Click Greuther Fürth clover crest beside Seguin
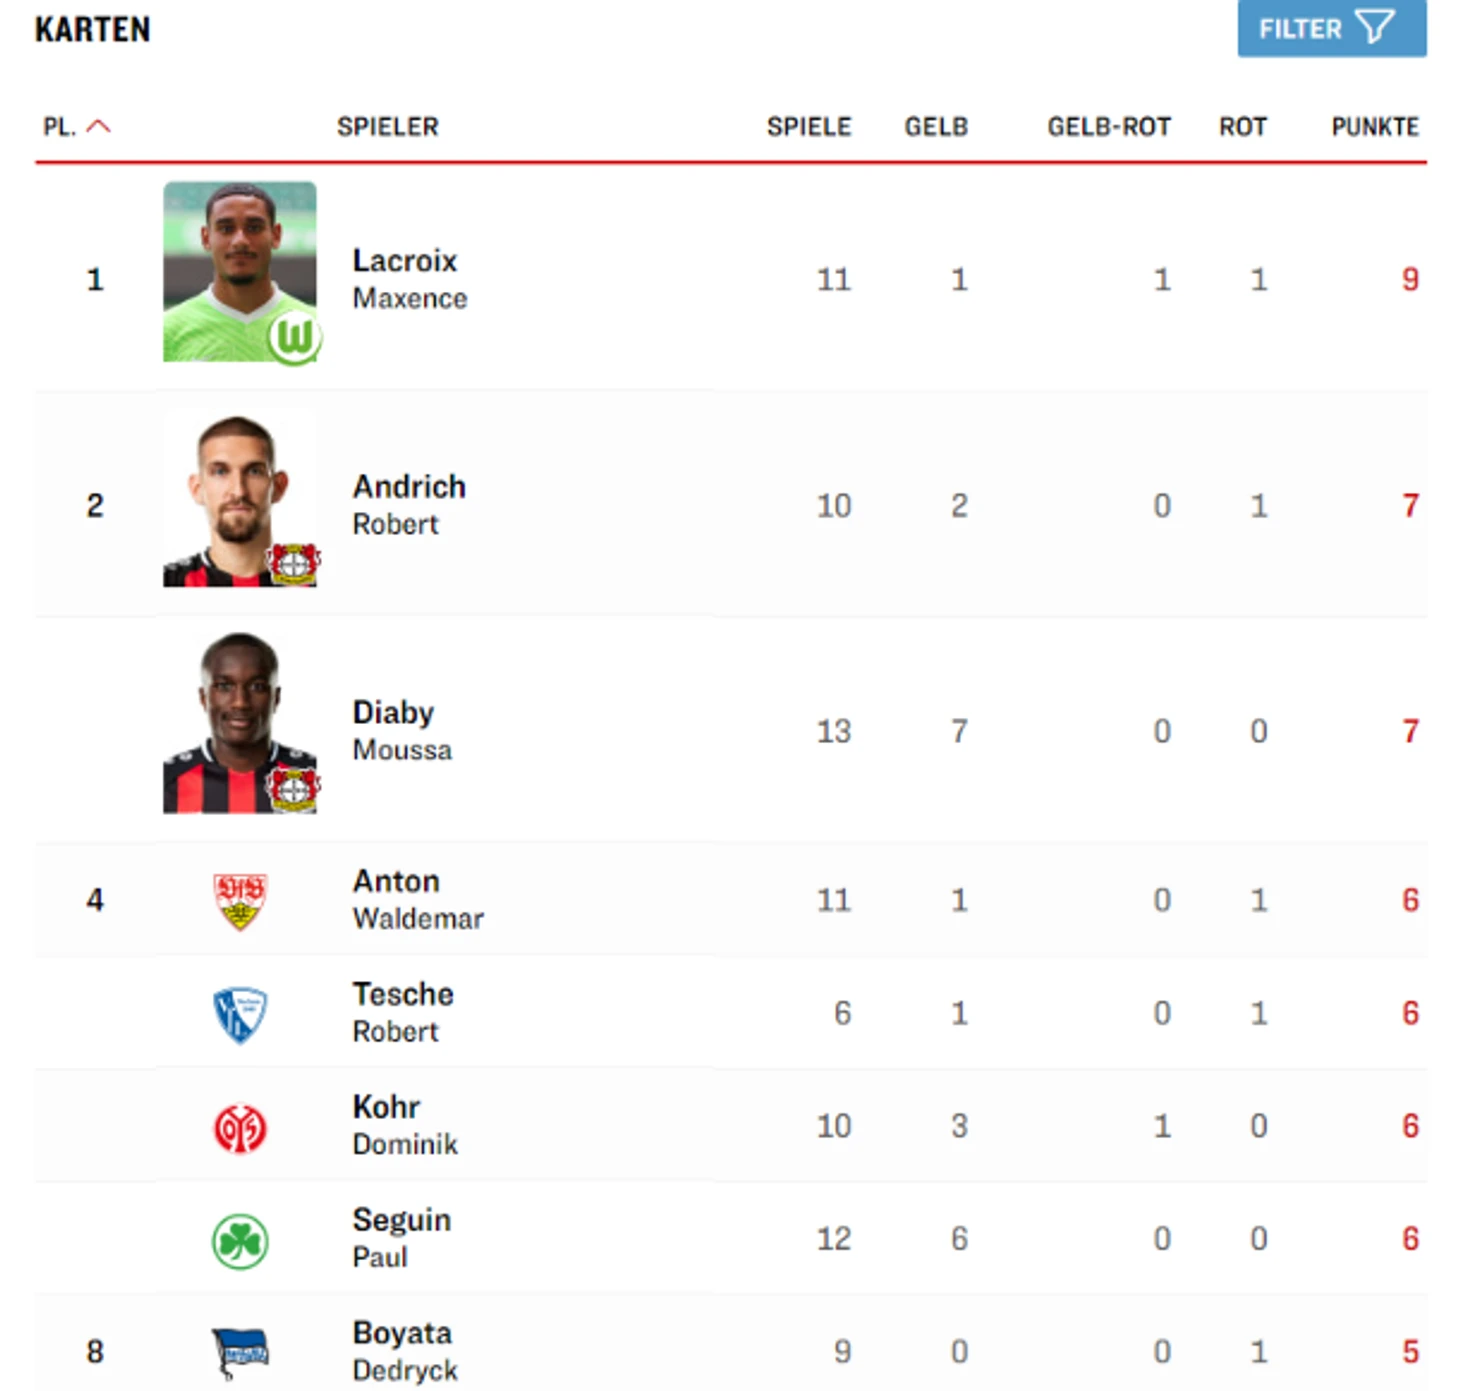This screenshot has width=1460, height=1391. coord(240,1241)
